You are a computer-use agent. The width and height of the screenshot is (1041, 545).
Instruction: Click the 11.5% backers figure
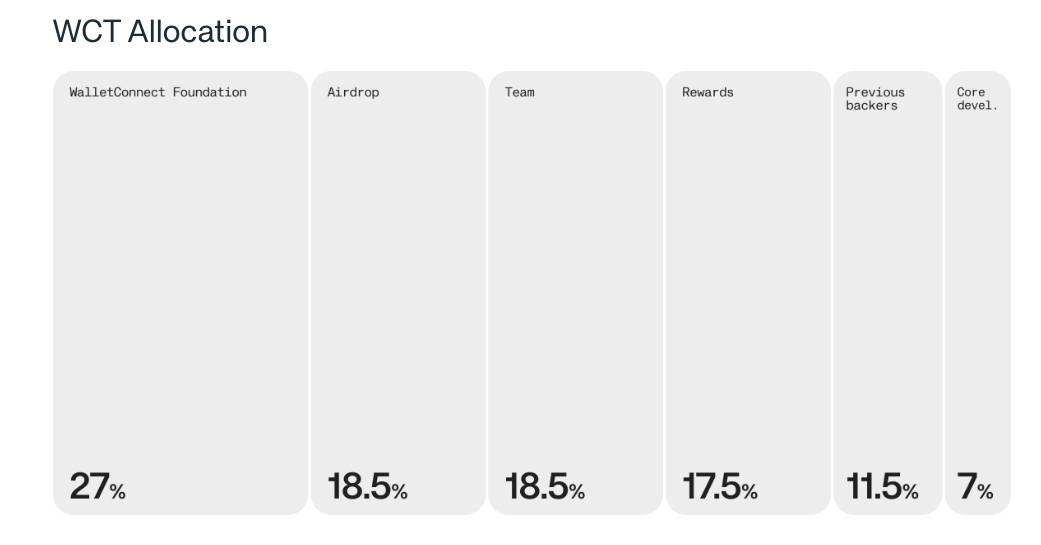[x=882, y=486]
